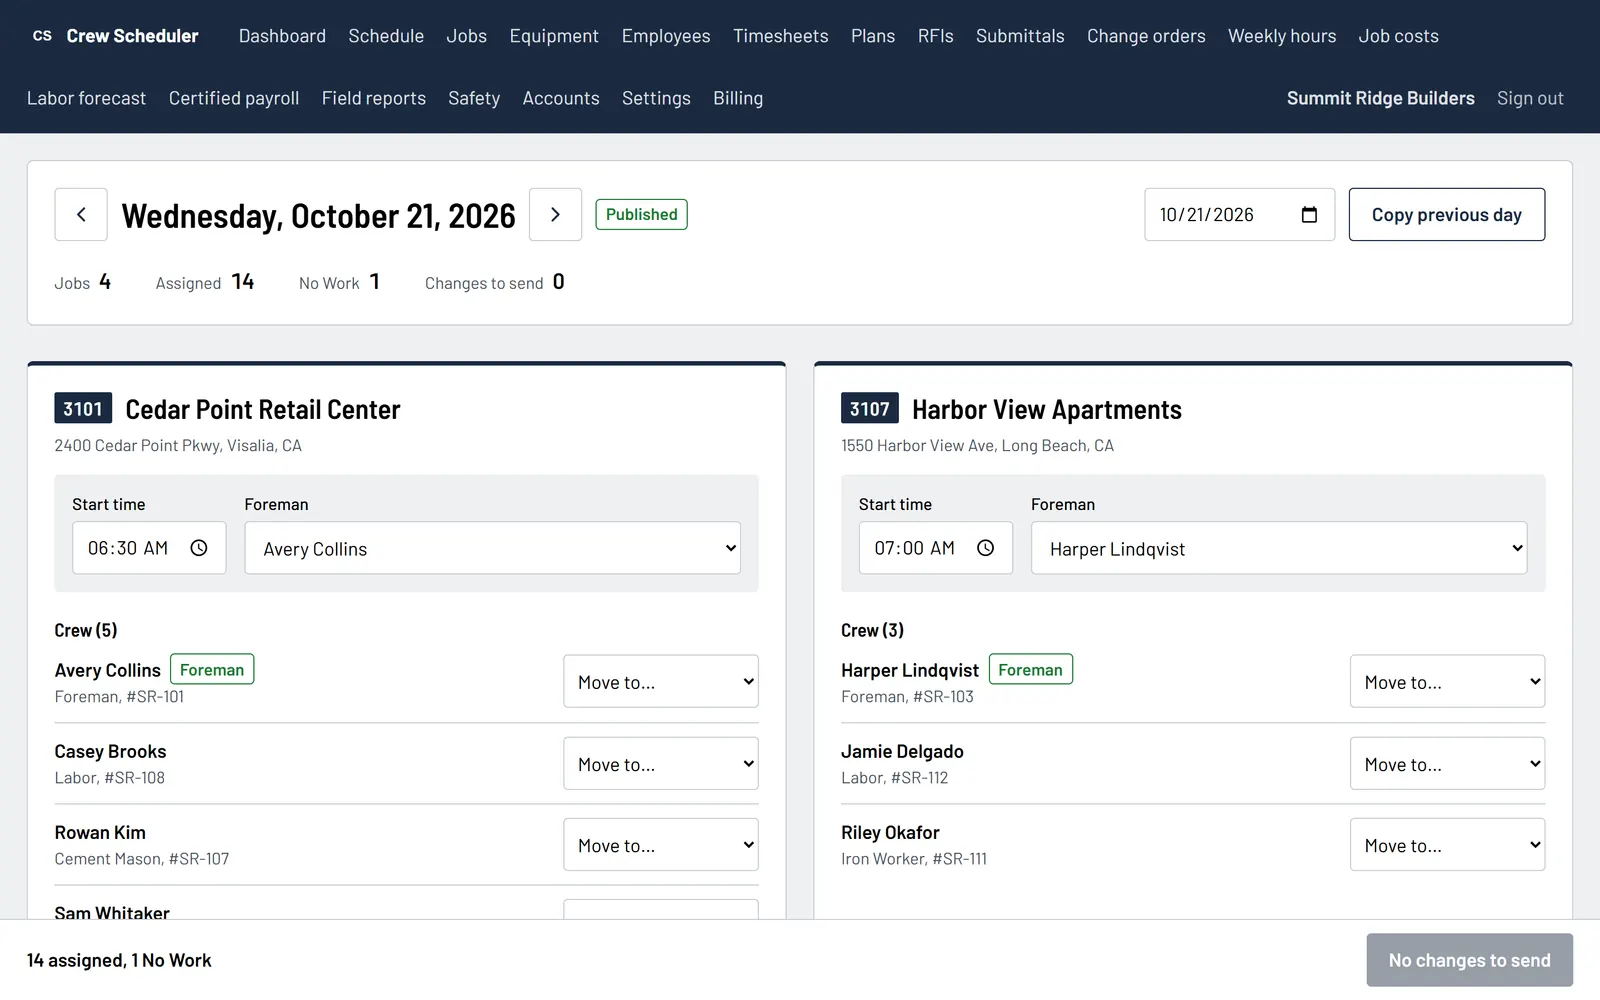Click the clock icon in Harbor View start time
Screen dimensions: 1600x1000
pyautogui.click(x=985, y=548)
